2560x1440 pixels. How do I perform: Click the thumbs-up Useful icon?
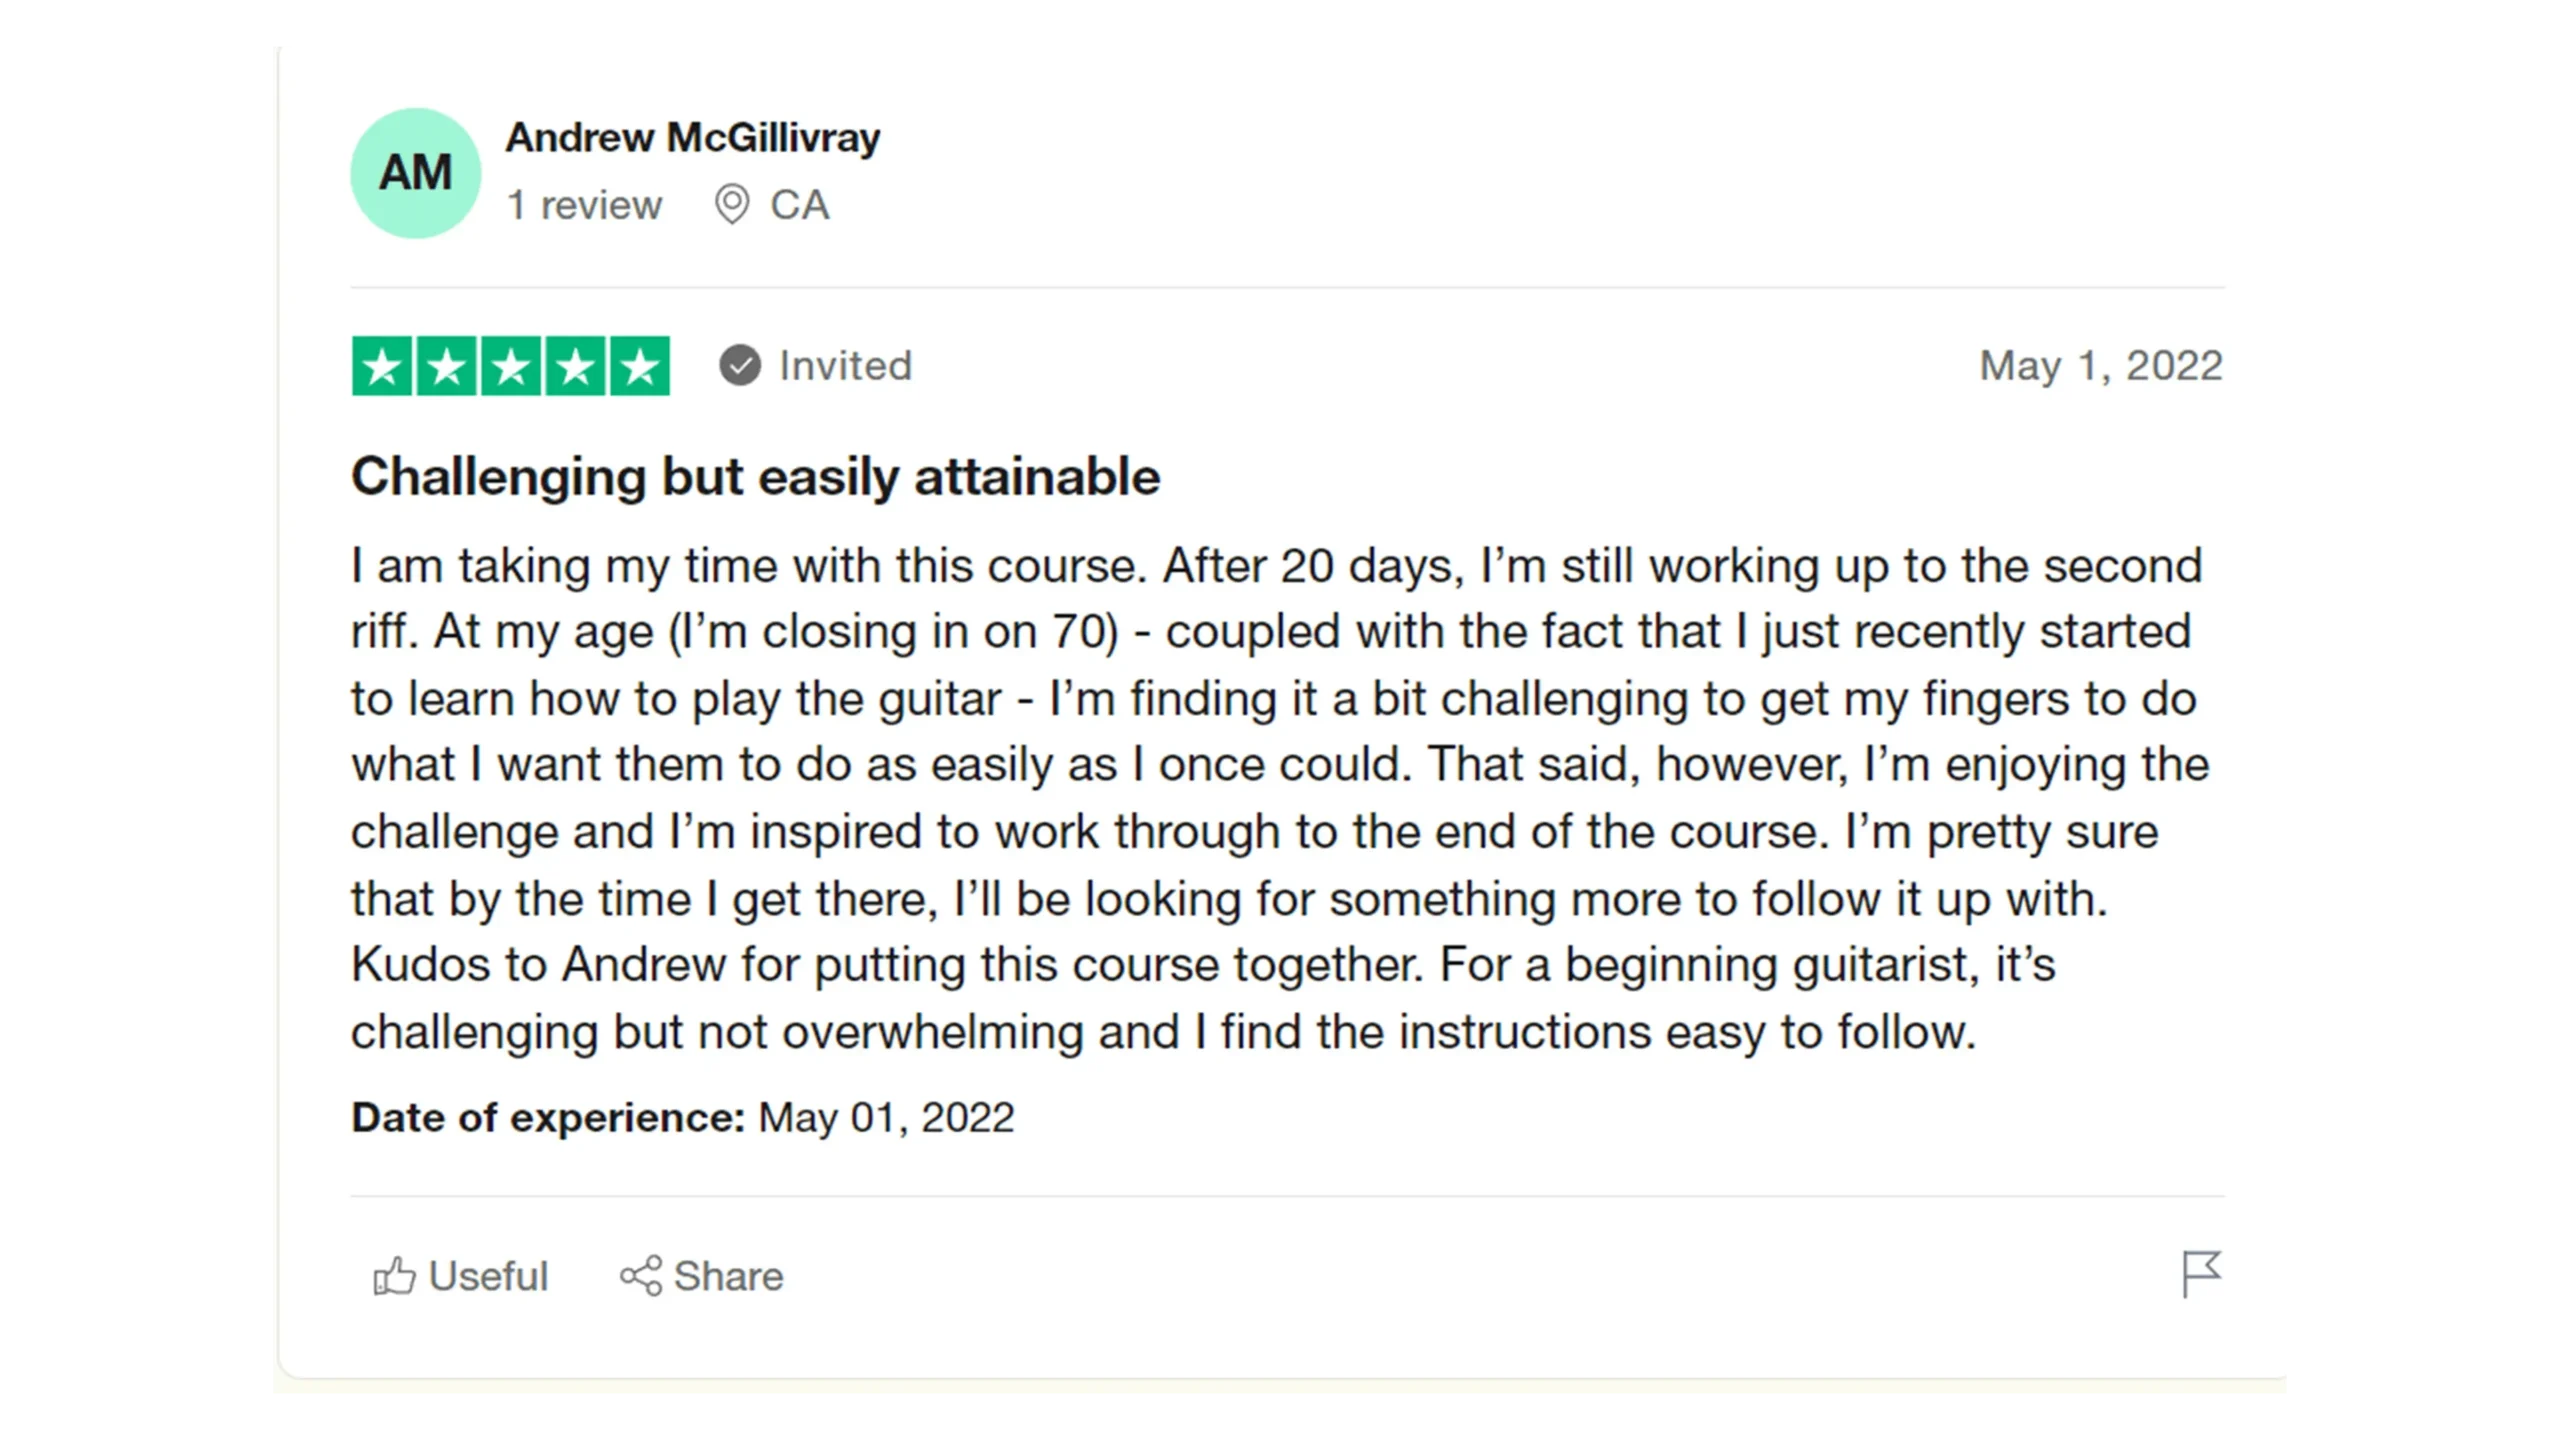coord(394,1276)
